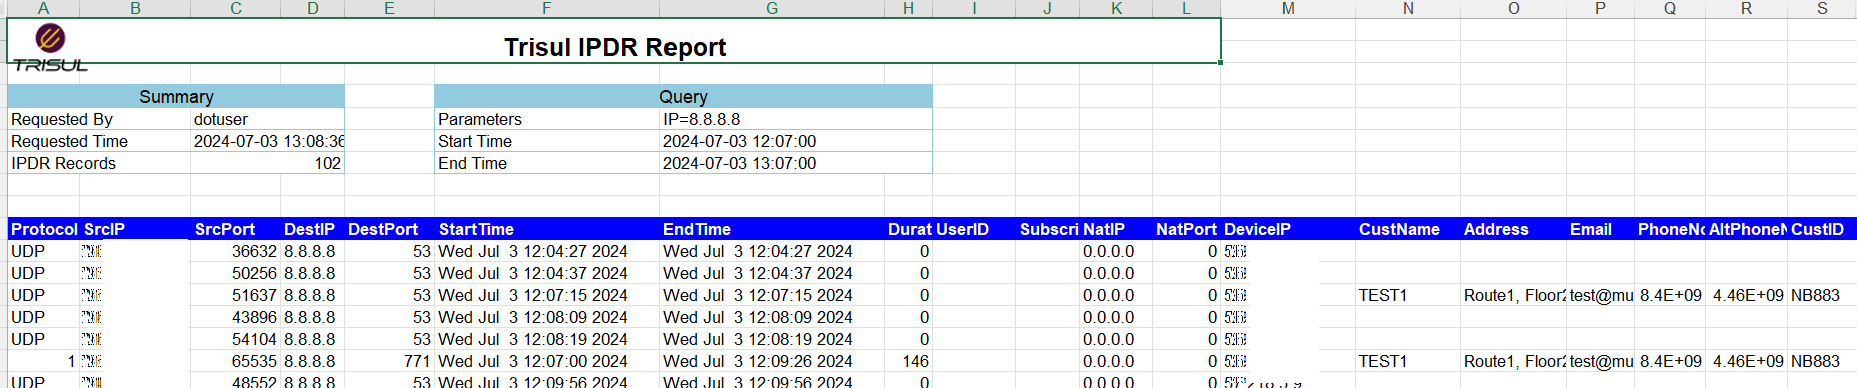Select column G header
Image resolution: width=1857 pixels, height=388 pixels.
pyautogui.click(x=772, y=8)
